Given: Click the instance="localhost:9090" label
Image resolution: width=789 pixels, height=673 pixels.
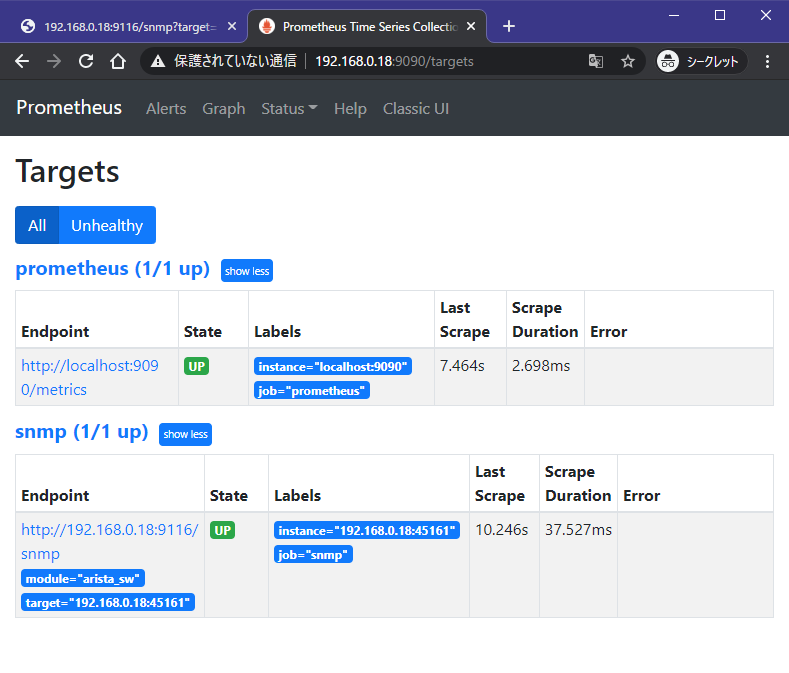Looking at the screenshot, I should [333, 366].
